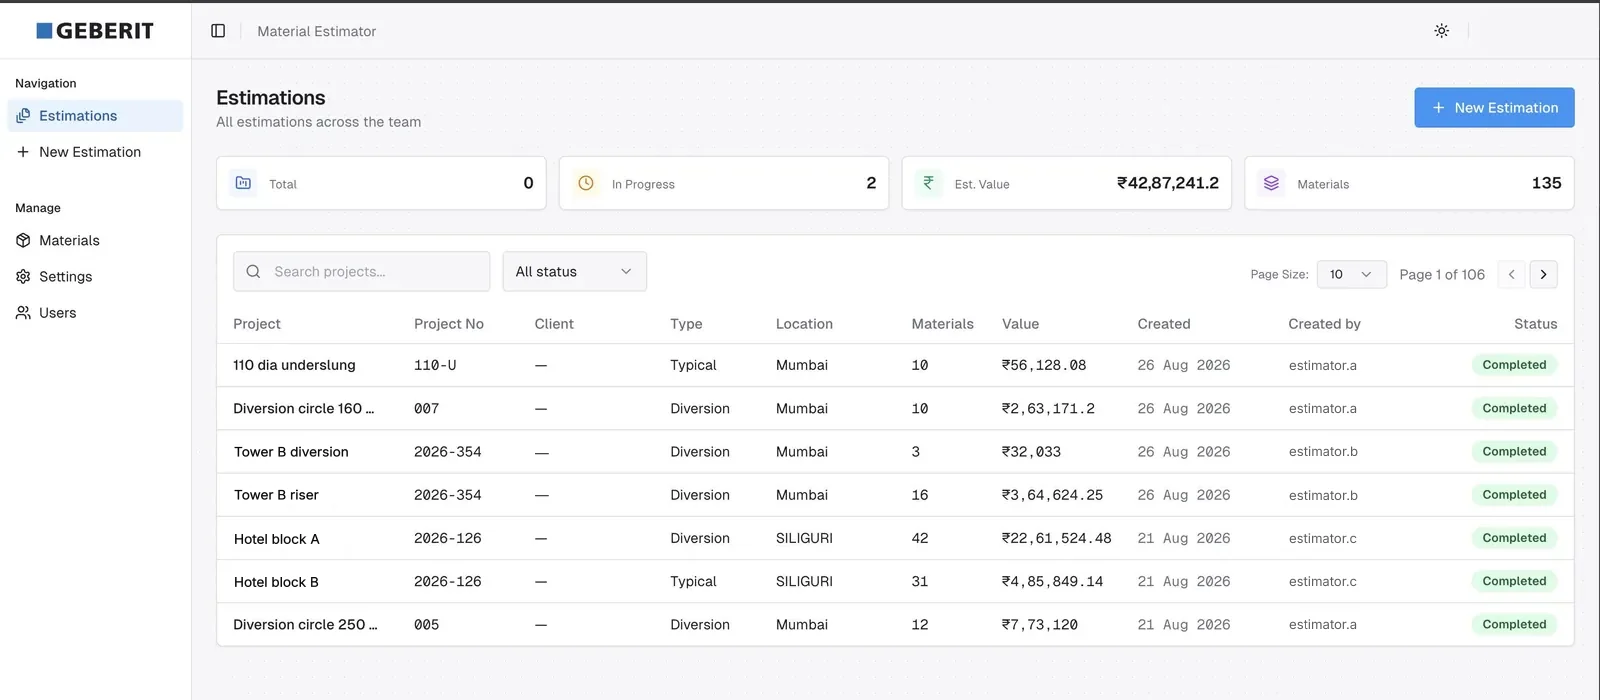This screenshot has width=1600, height=700.
Task: Go to previous page with left chevron
Action: coord(1511,274)
